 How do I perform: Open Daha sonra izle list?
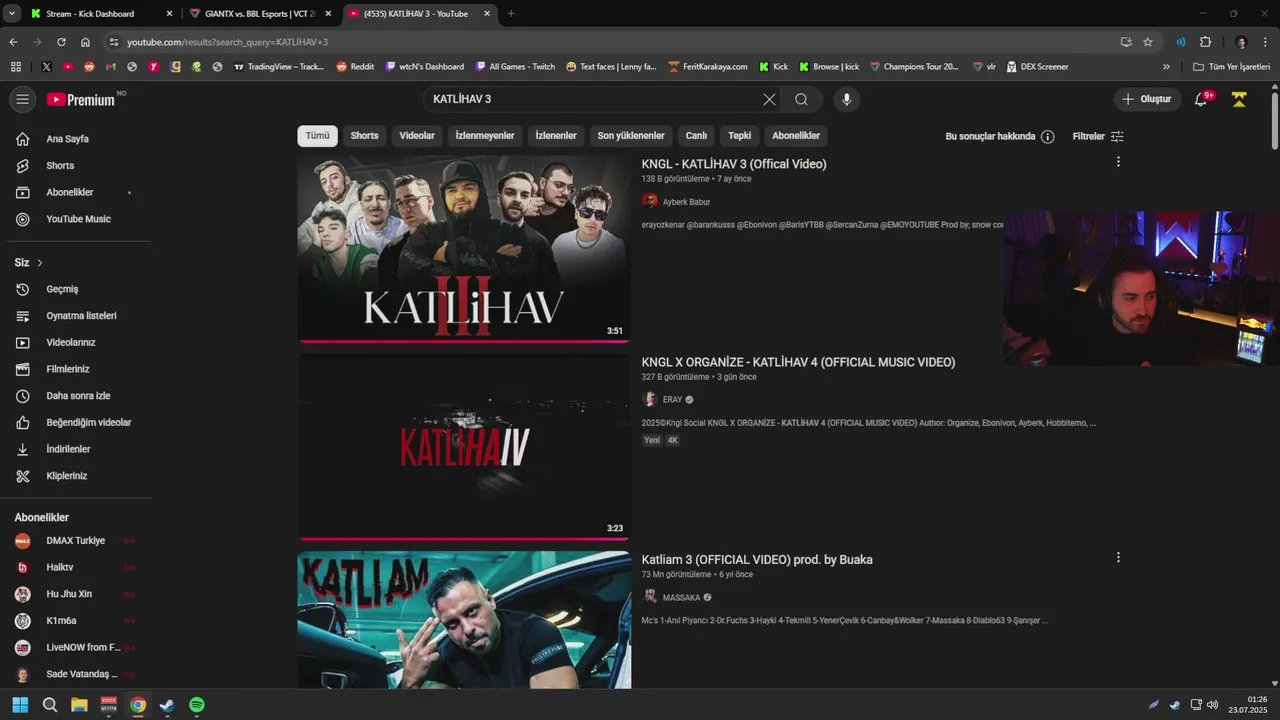click(76, 396)
